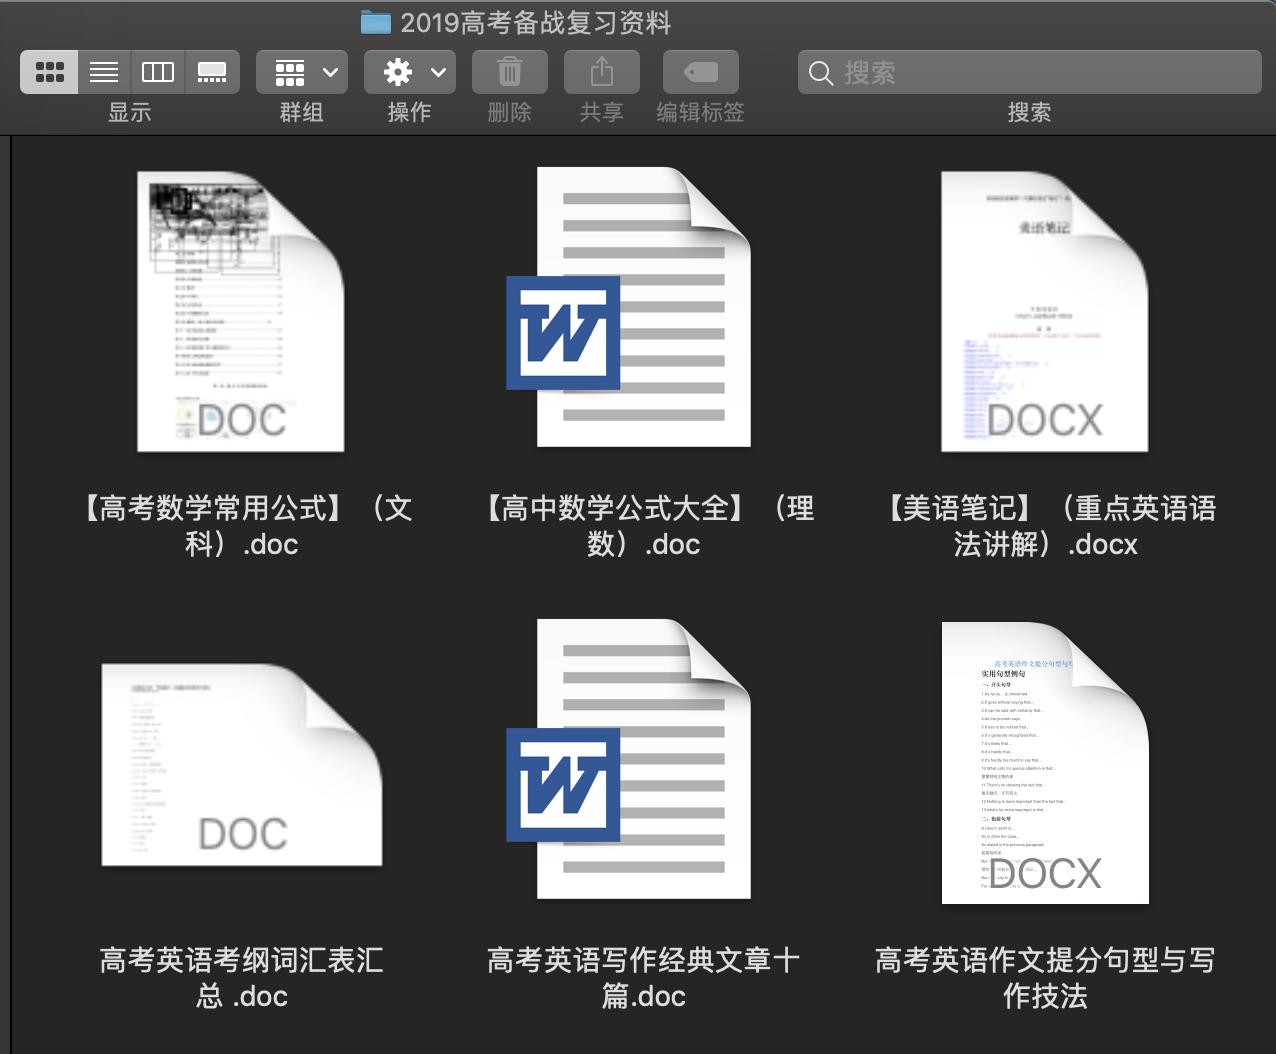Image resolution: width=1276 pixels, height=1054 pixels.
Task: Select the 【高中数学公式大全】（理数）.doc file
Action: click(x=643, y=310)
